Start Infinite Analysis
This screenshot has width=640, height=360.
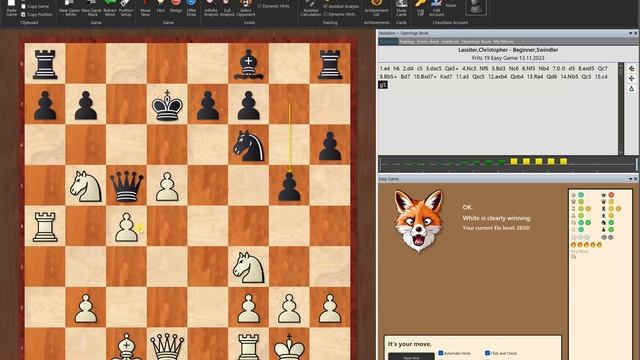tap(211, 8)
